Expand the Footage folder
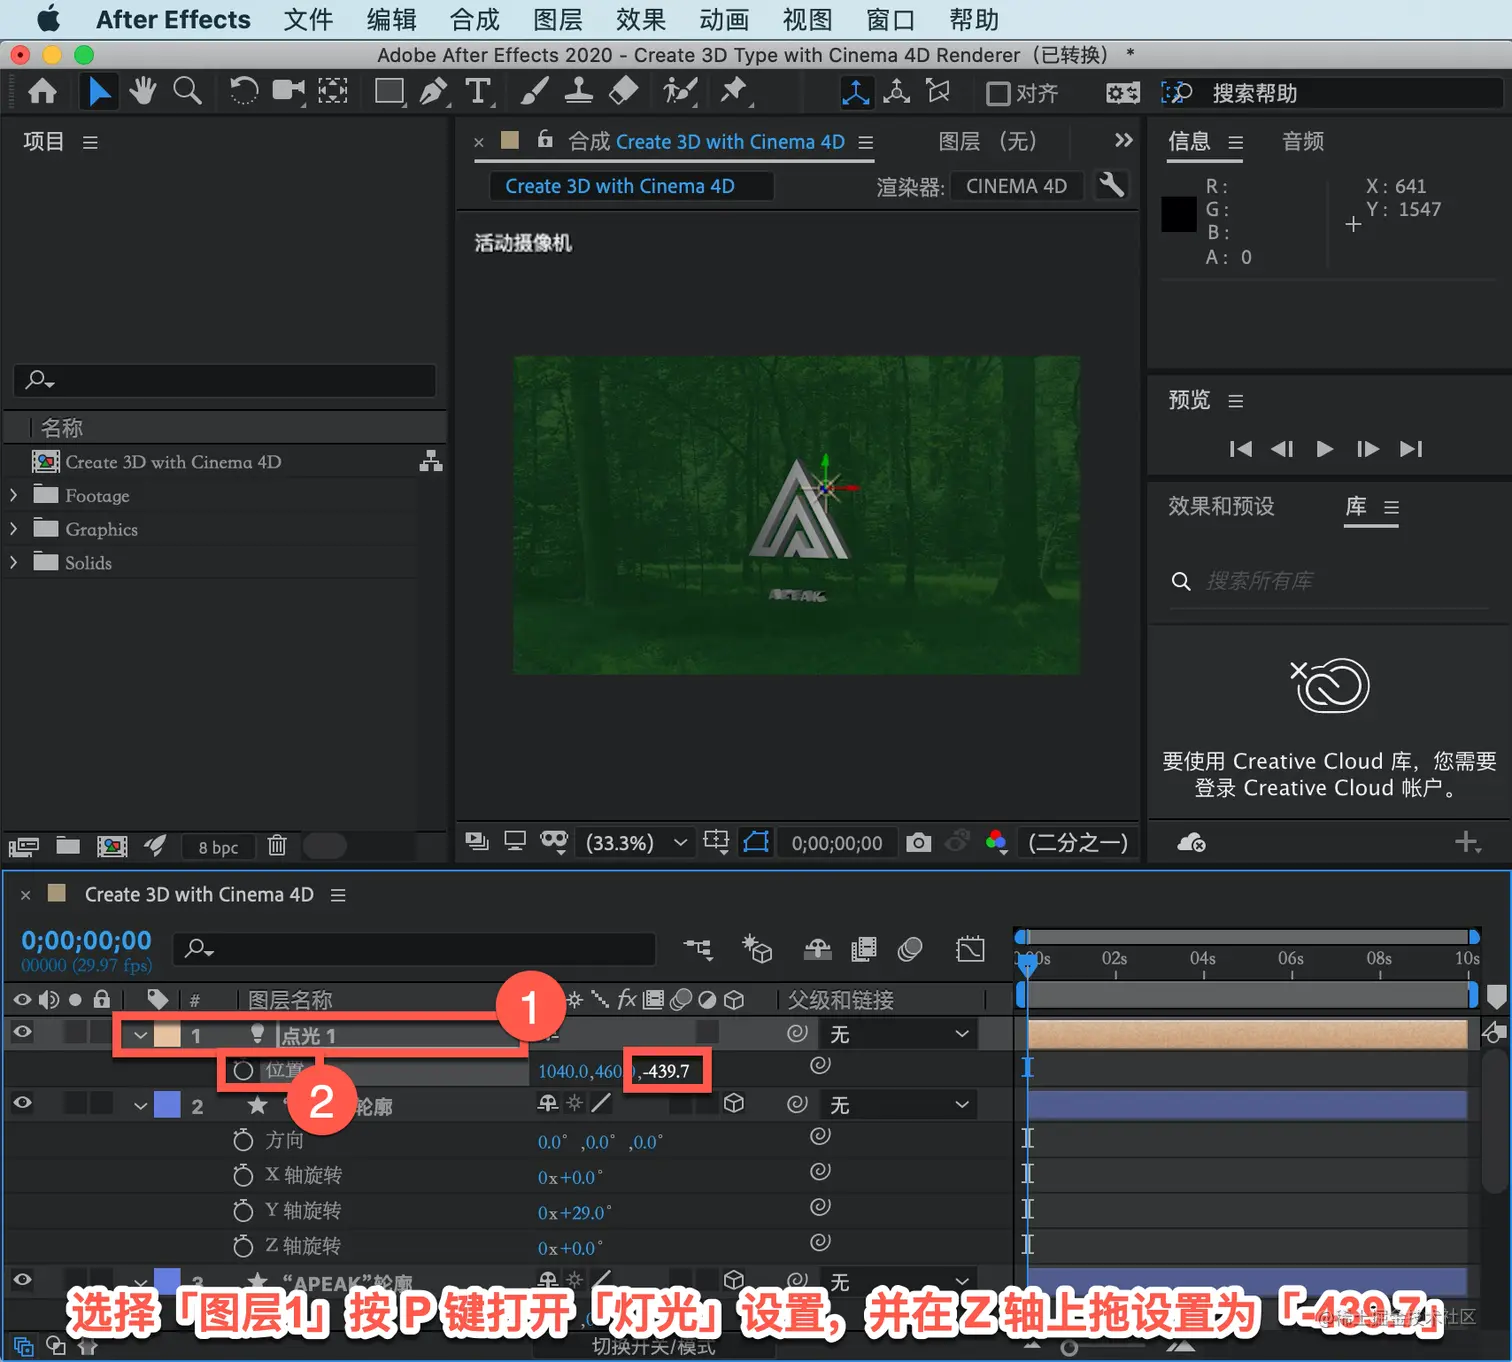Viewport: 1512px width, 1362px height. point(13,495)
